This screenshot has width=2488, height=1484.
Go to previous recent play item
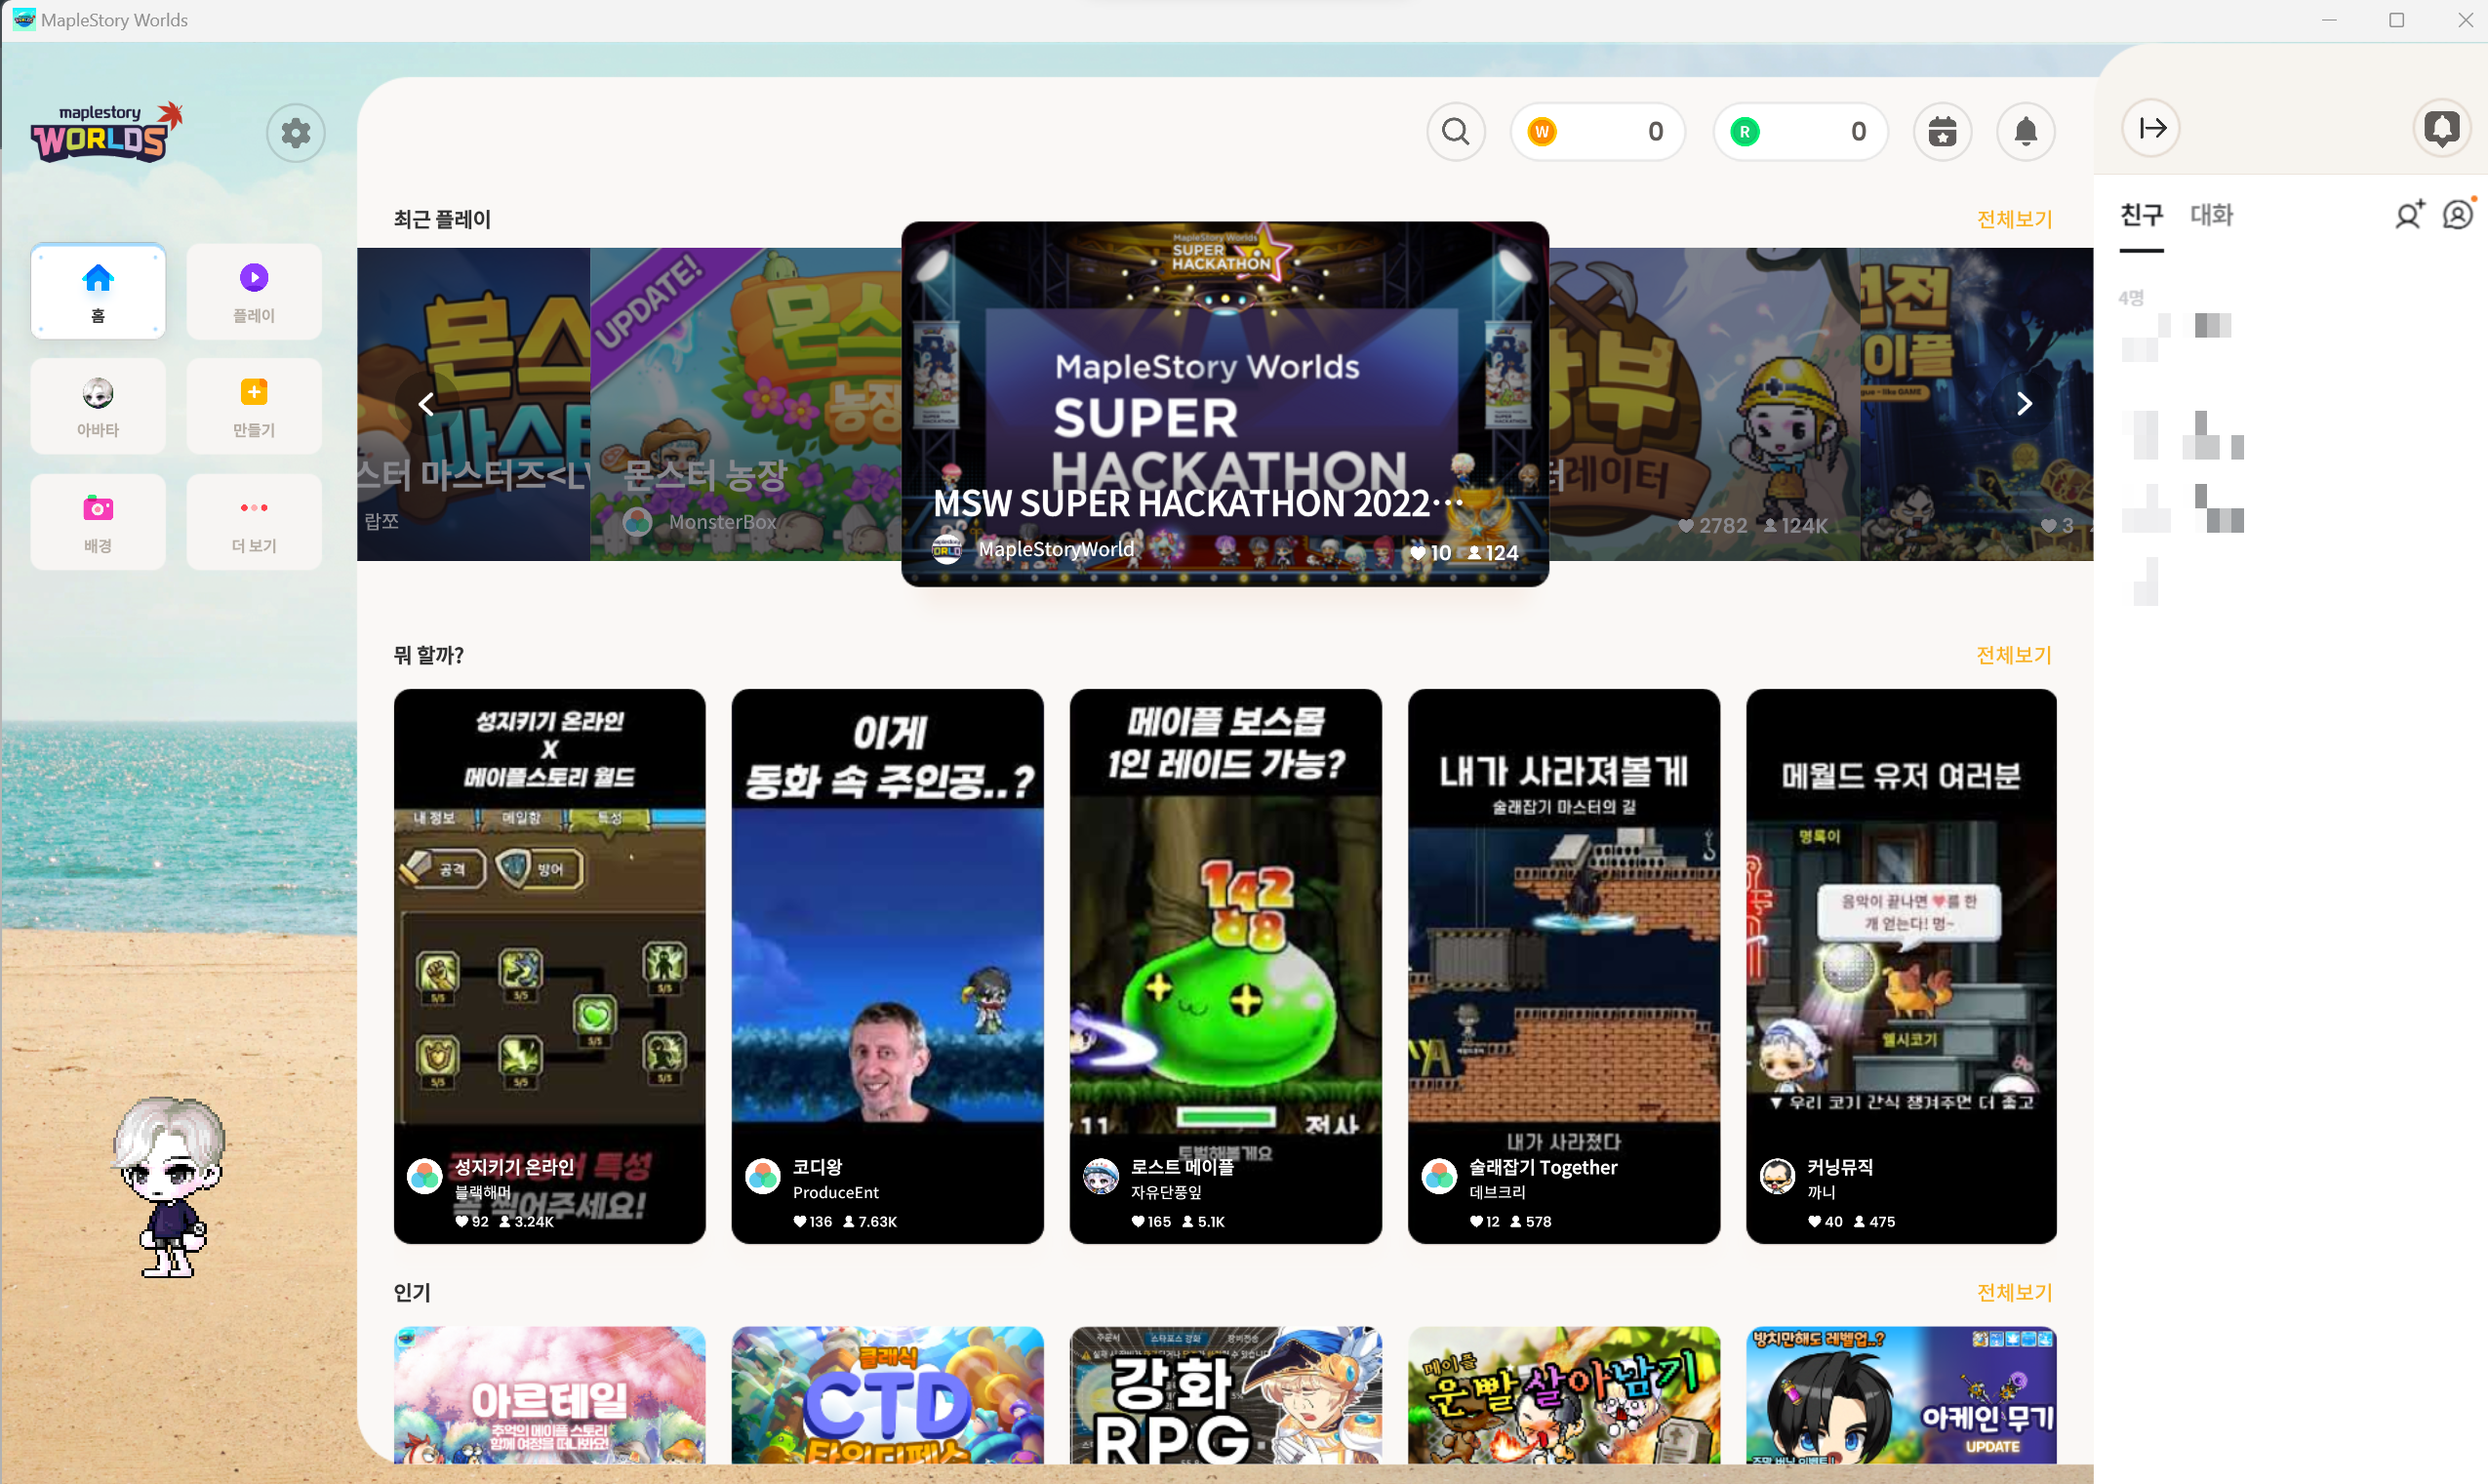426,404
